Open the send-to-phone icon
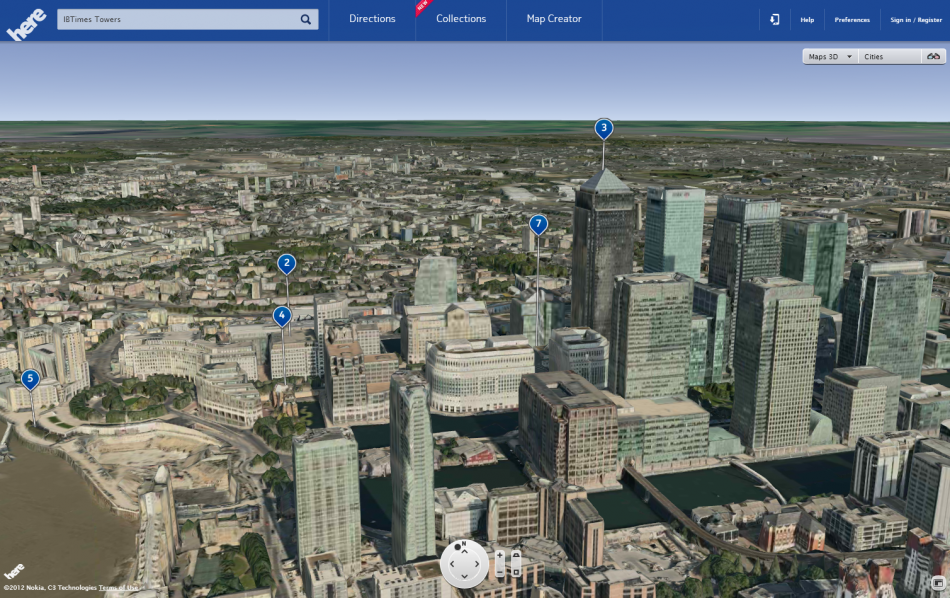This screenshot has width=950, height=598. [775, 19]
